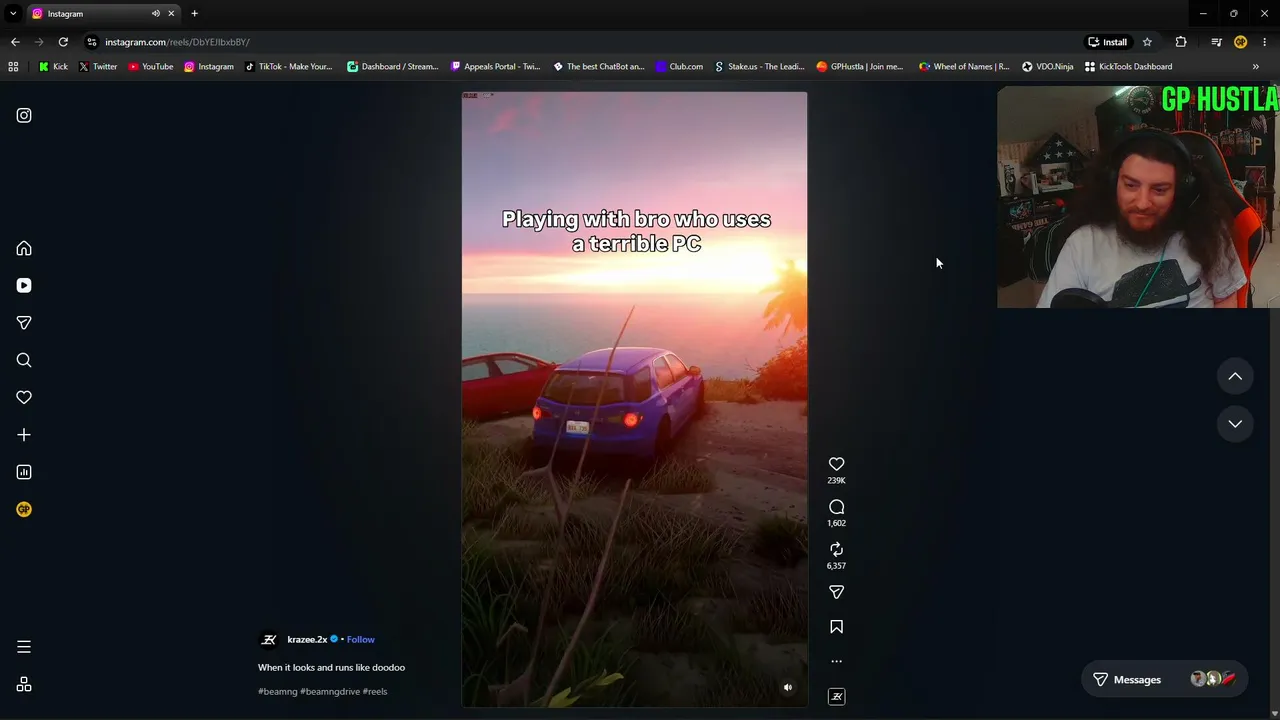Viewport: 1280px width, 720px height.
Task: Open the browser Extensions puzzle icon
Action: click(x=1181, y=42)
